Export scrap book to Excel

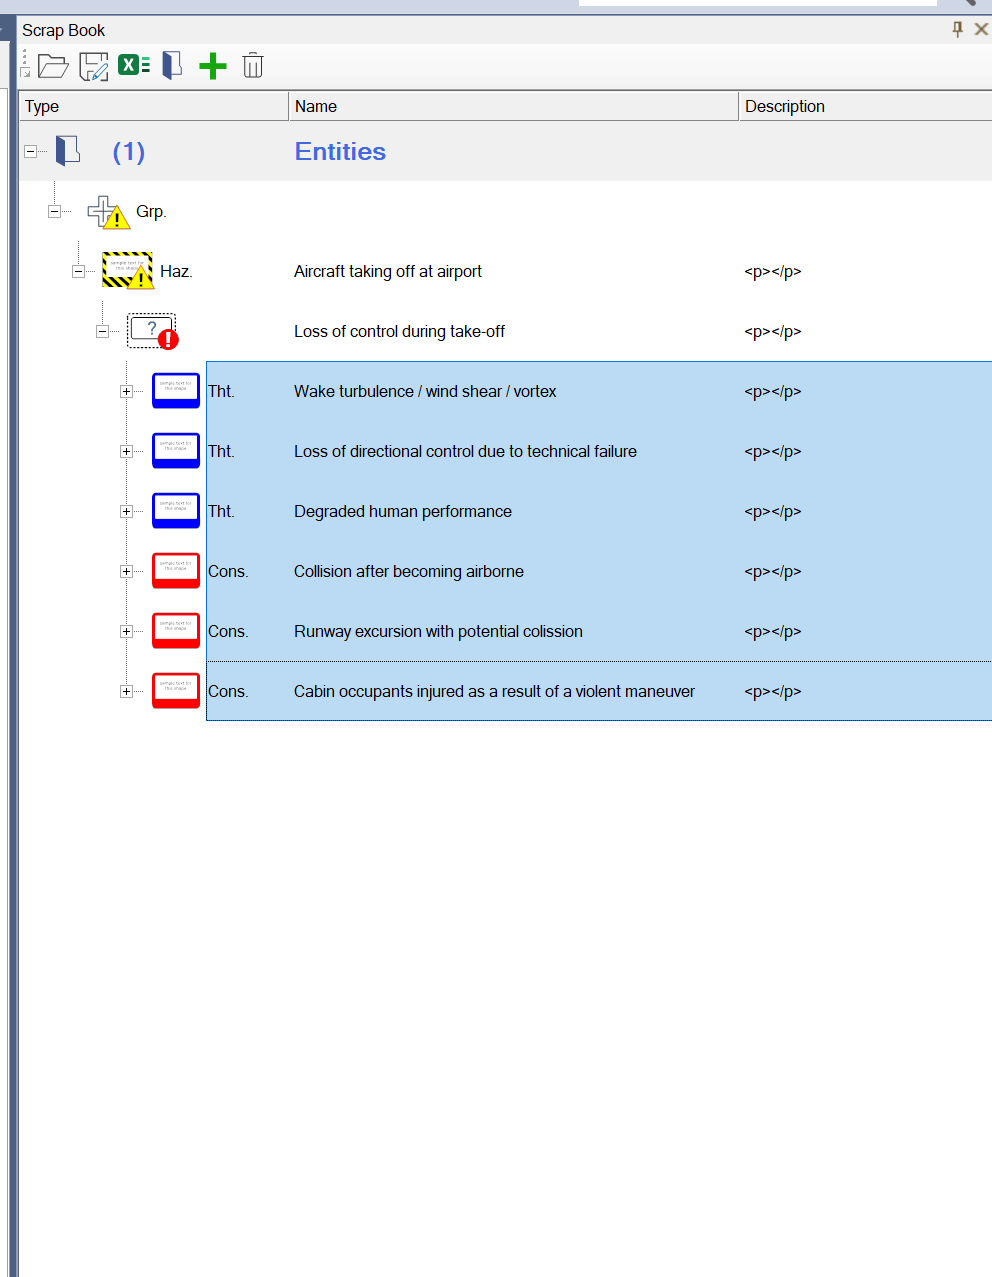coord(134,66)
